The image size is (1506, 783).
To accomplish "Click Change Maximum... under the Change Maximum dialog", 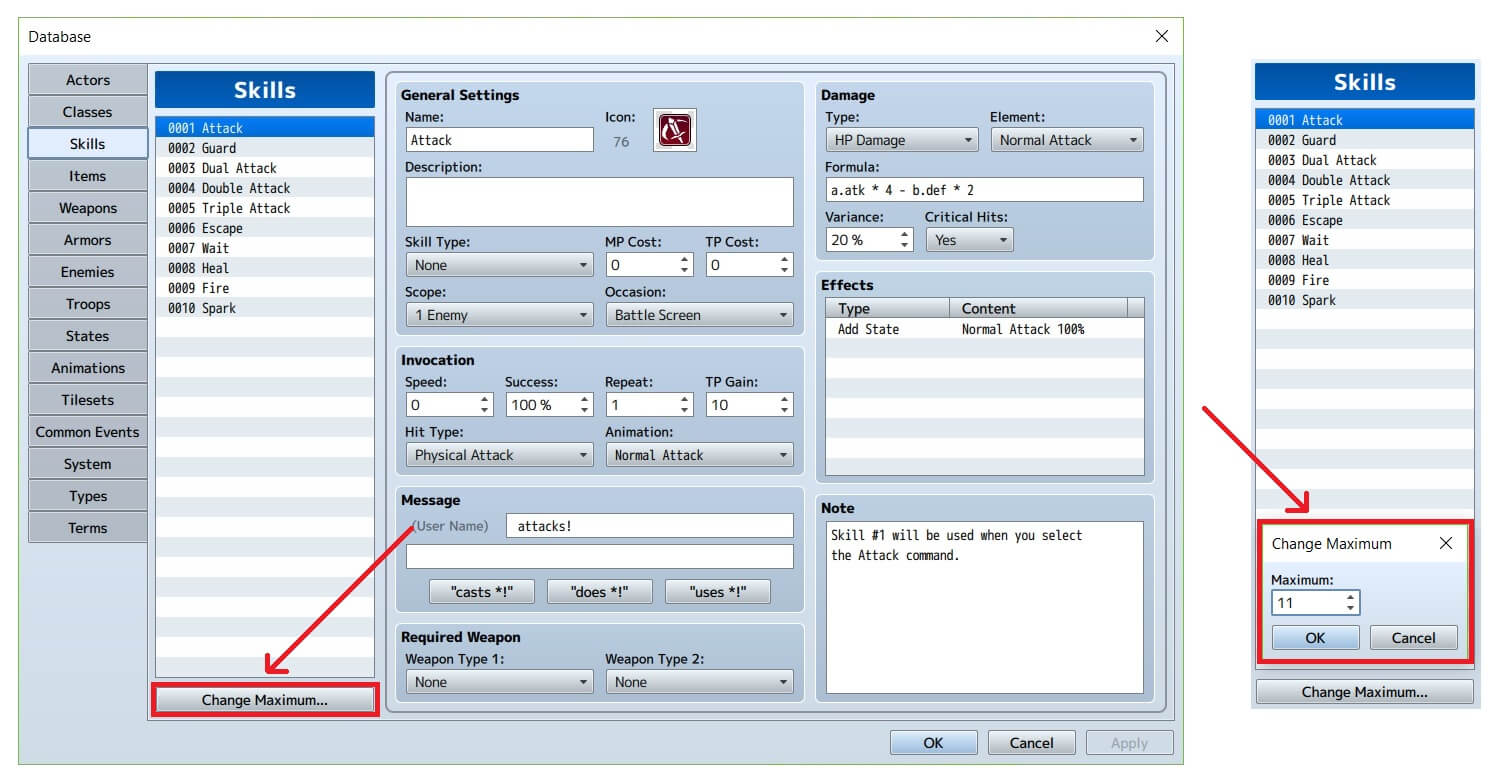I will coord(1365,692).
